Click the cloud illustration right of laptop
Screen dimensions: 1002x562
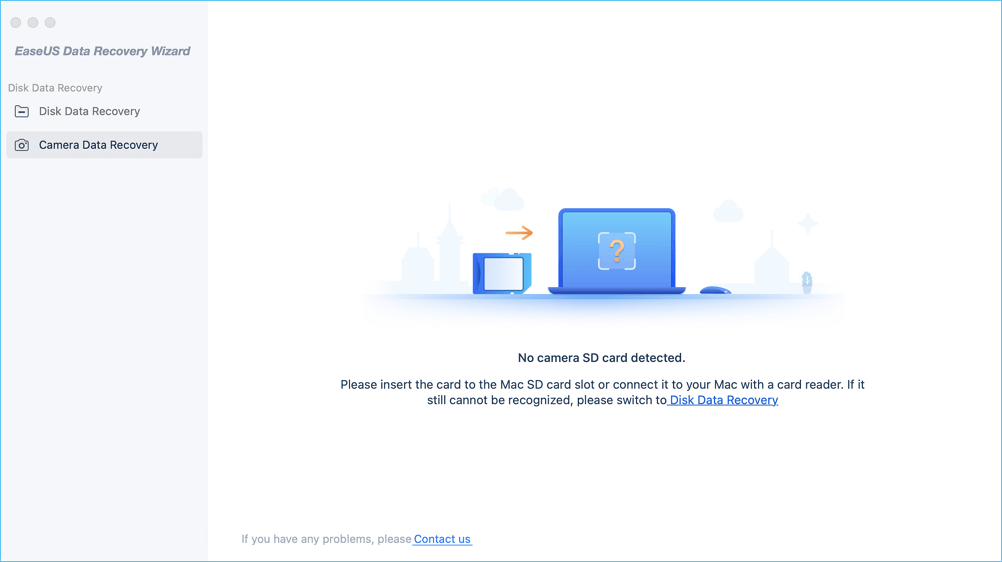pyautogui.click(x=728, y=211)
